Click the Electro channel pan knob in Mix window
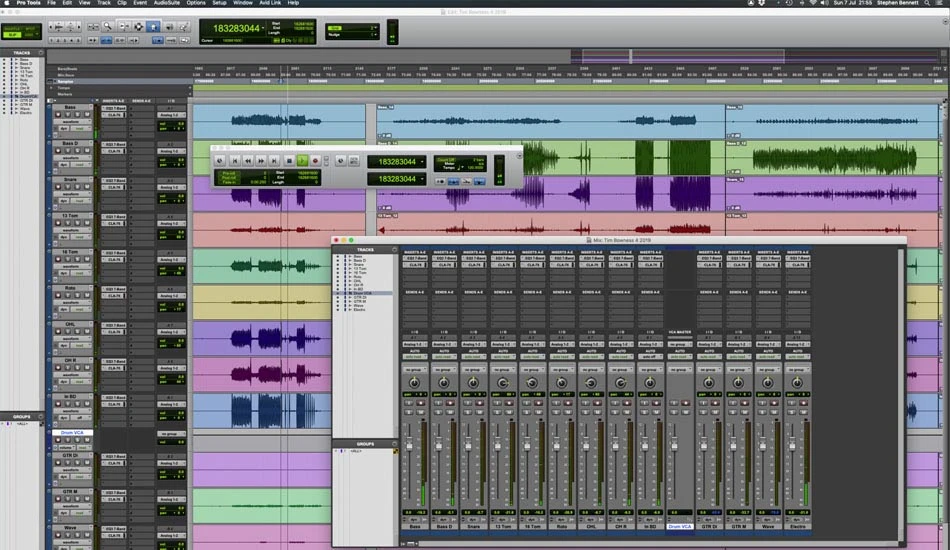The width and height of the screenshot is (950, 550). [x=797, y=383]
